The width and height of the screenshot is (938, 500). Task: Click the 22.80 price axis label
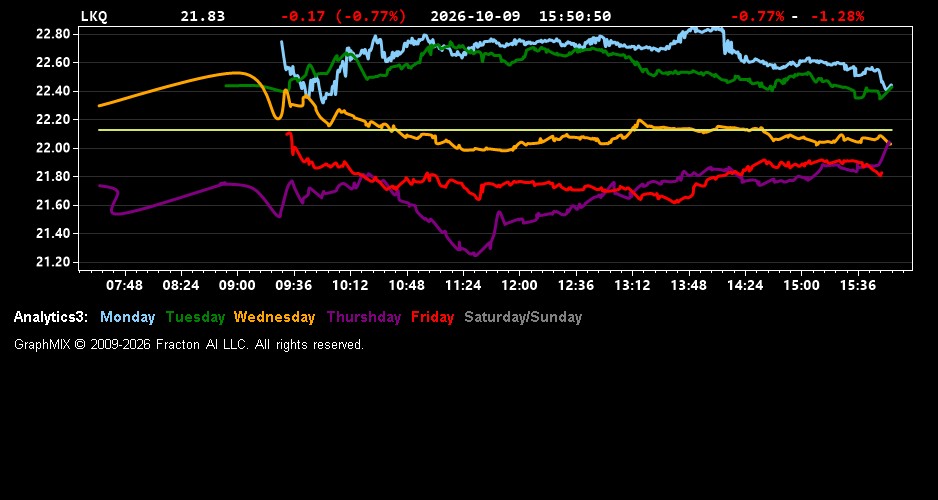point(54,34)
